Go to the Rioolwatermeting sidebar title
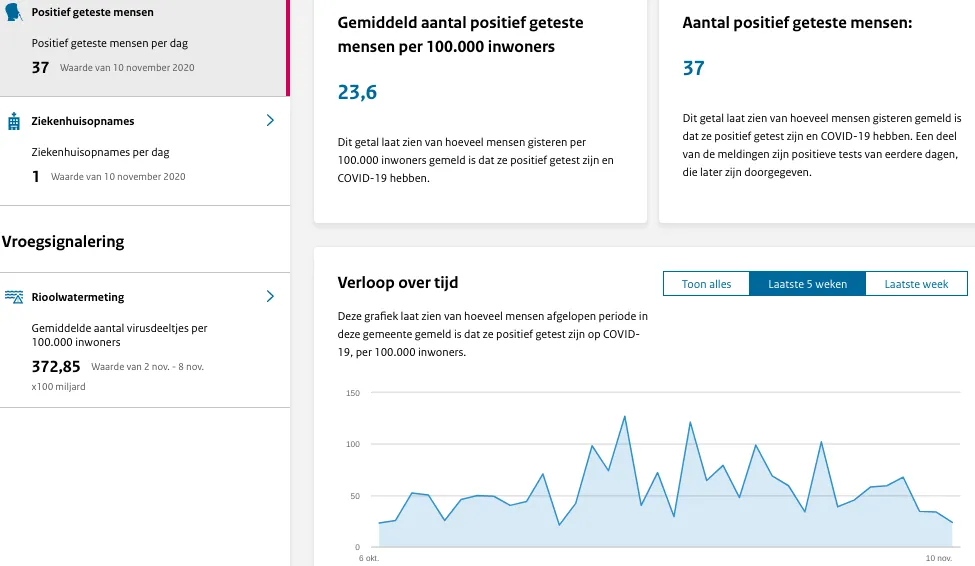Image resolution: width=975 pixels, height=566 pixels. coord(78,297)
